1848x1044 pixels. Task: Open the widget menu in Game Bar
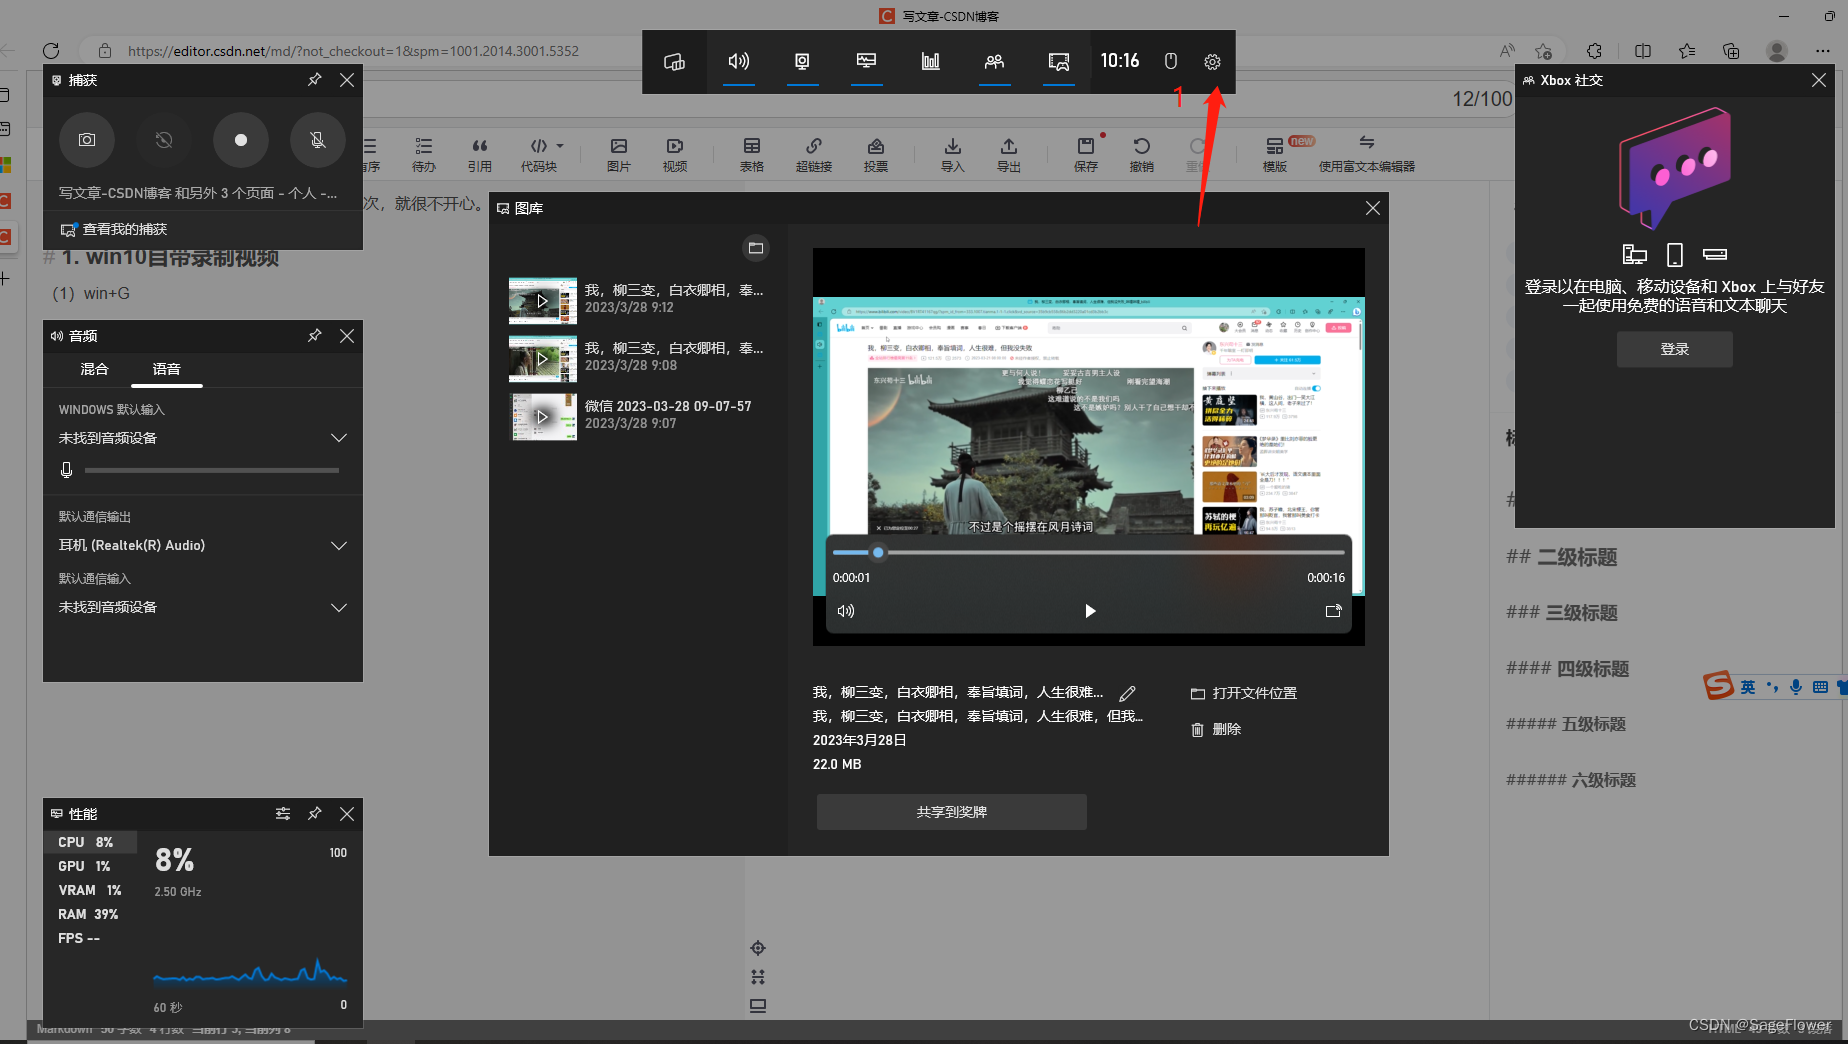(674, 62)
